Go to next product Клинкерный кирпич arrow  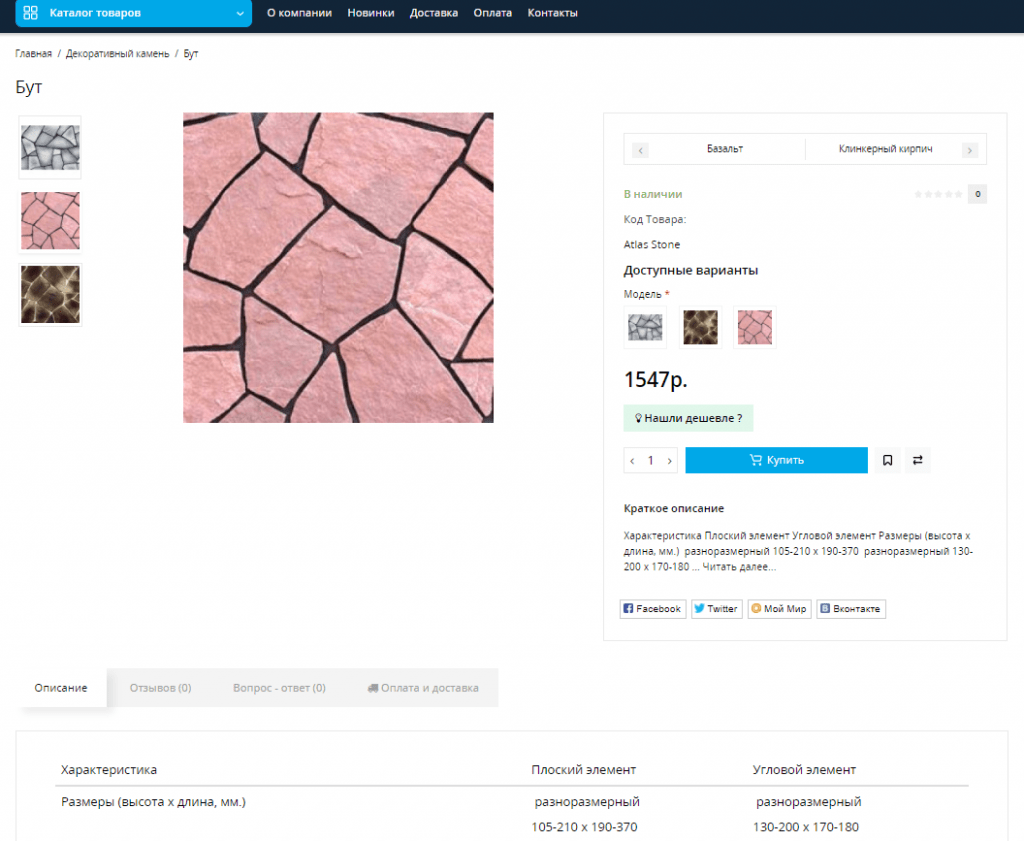coord(970,150)
